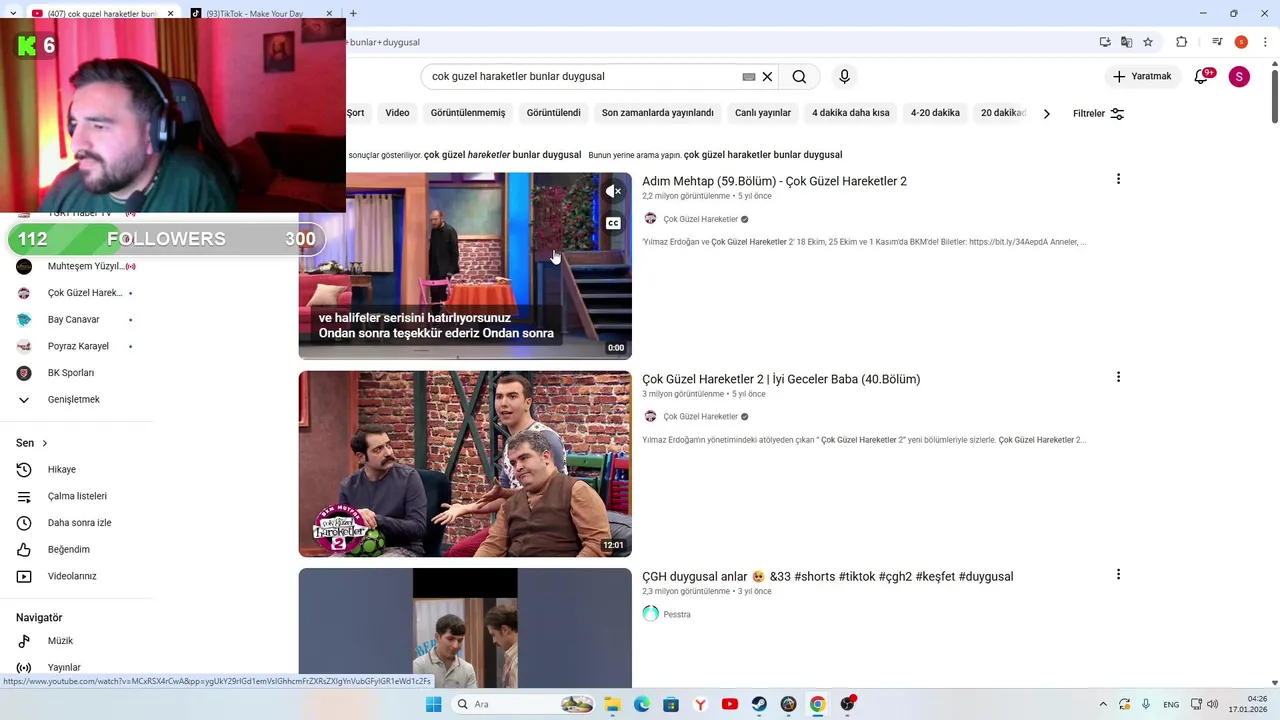Clear the search query with the X

click(767, 77)
